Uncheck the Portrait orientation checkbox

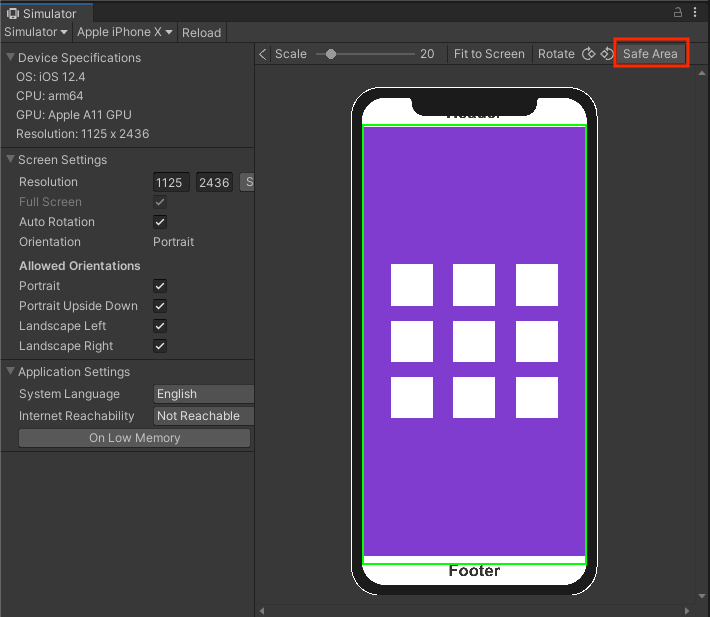coord(160,286)
